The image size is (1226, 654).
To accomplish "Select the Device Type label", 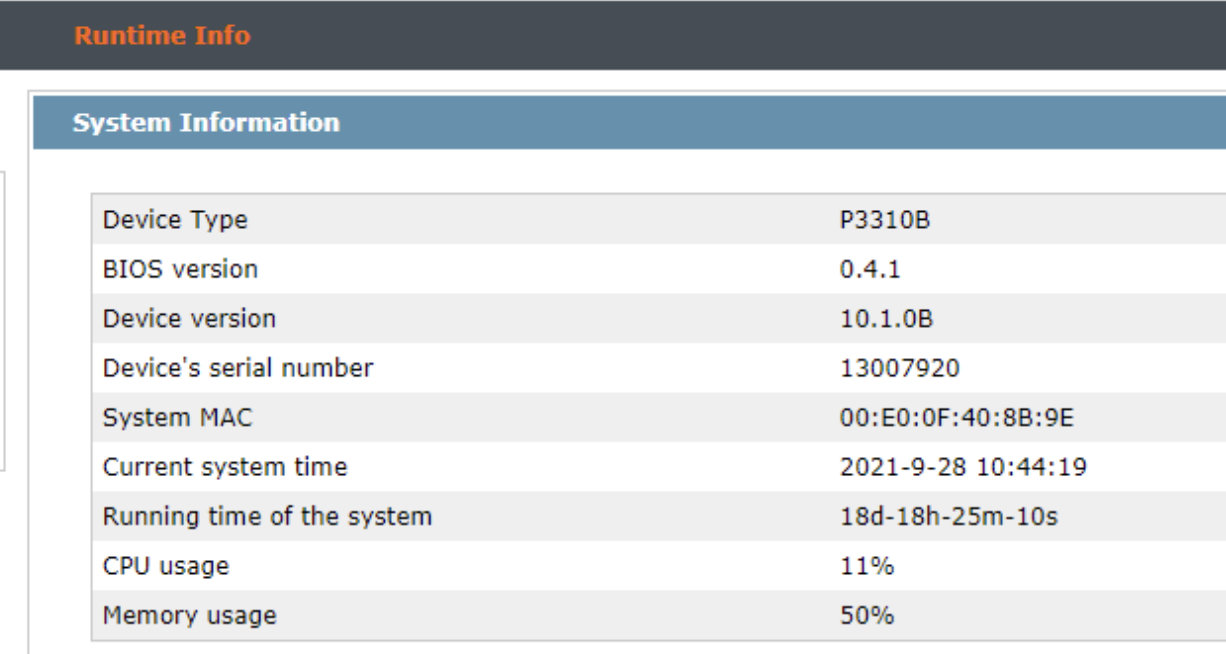I will 175,220.
